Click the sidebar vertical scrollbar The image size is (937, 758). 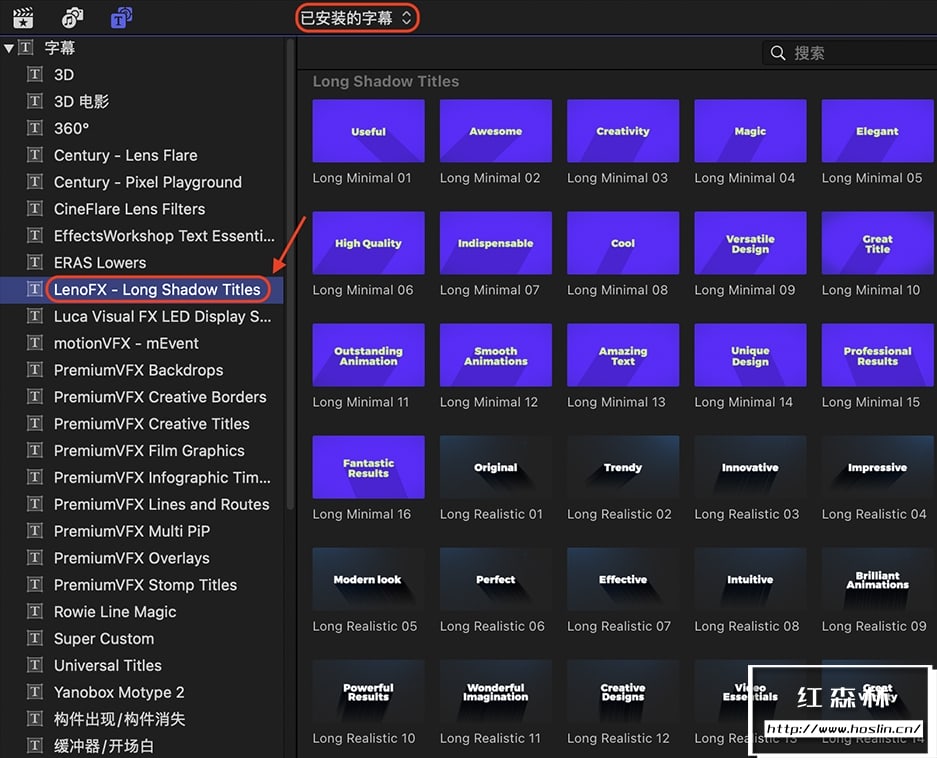tap(290, 275)
